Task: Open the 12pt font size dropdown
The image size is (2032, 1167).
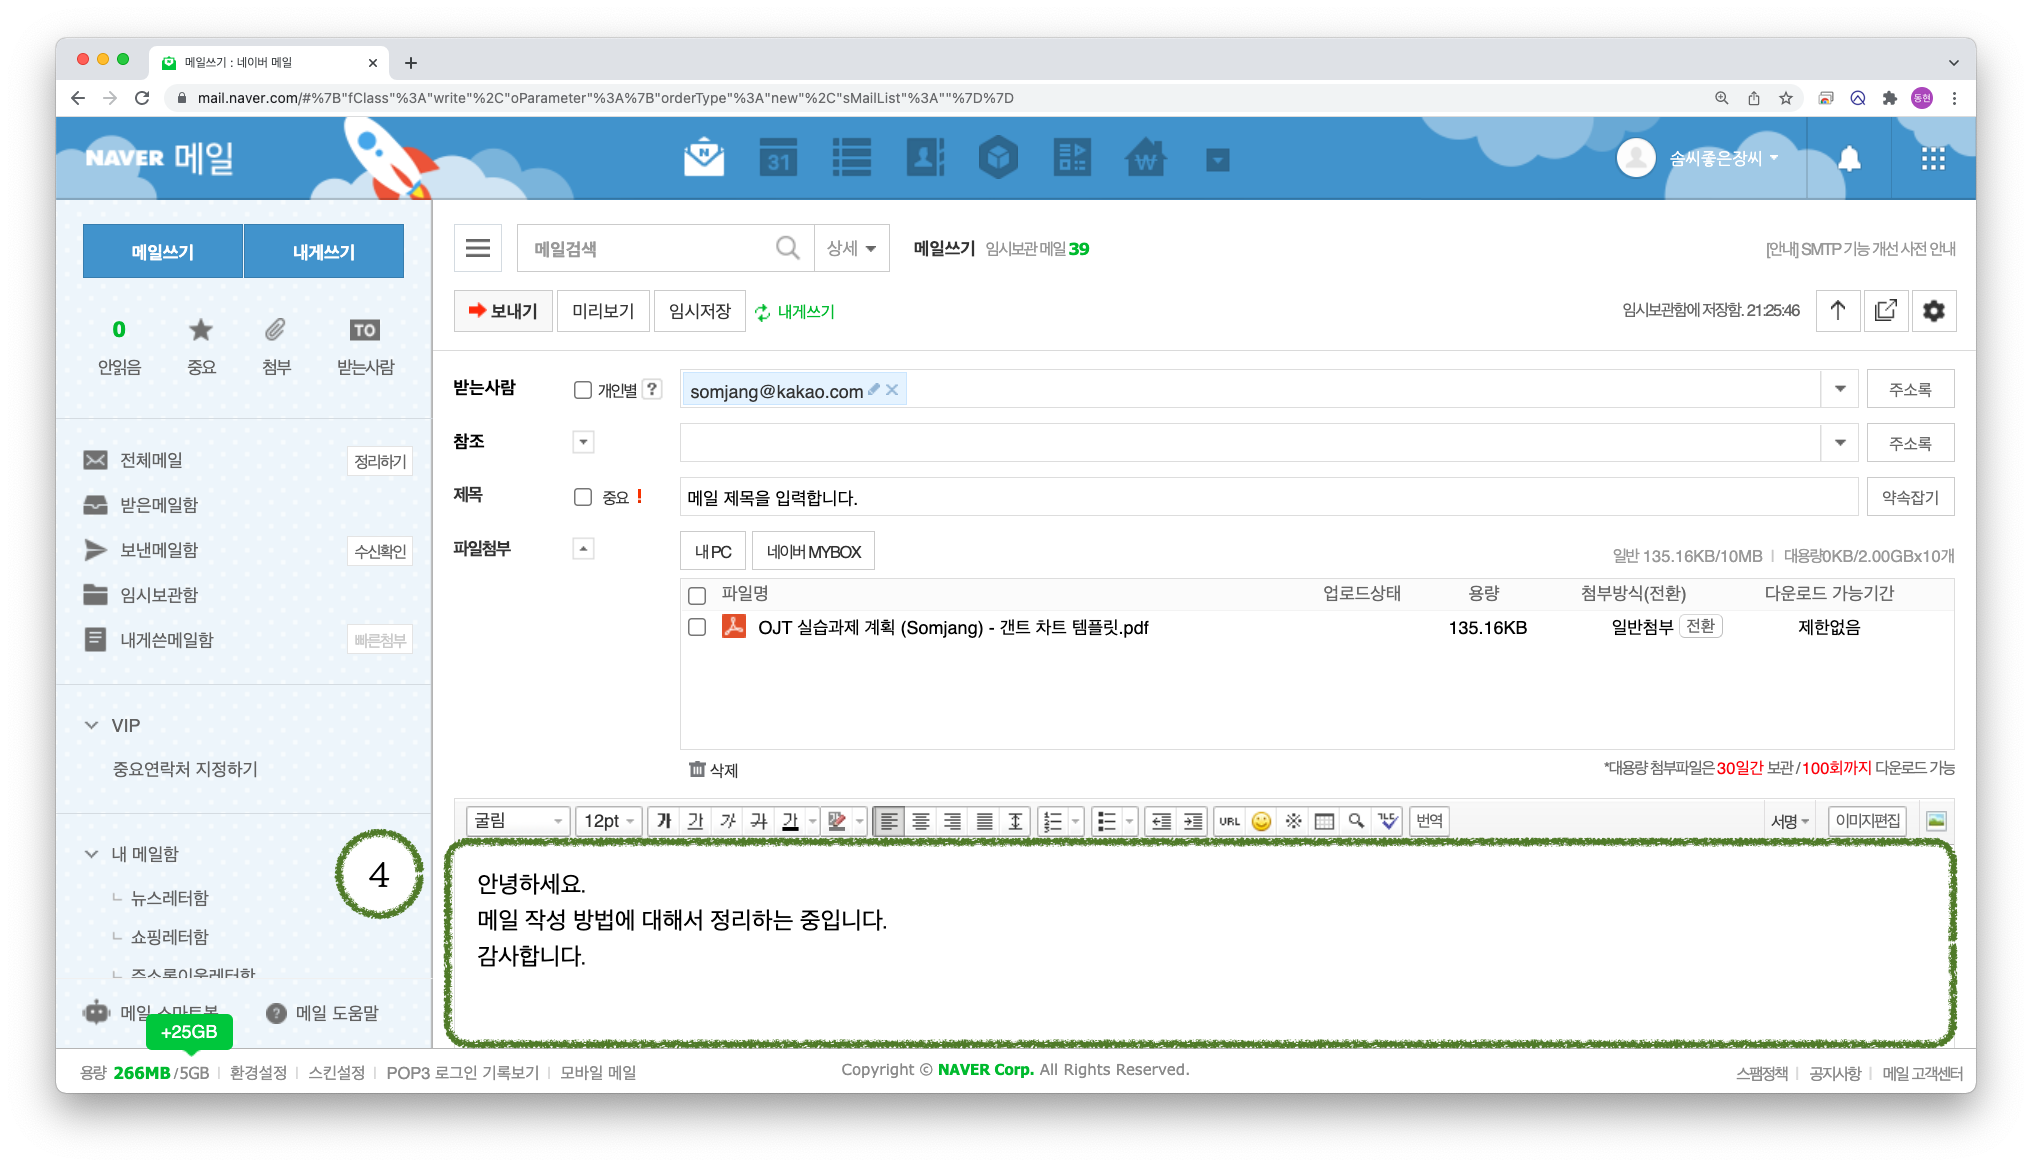Action: (x=608, y=821)
